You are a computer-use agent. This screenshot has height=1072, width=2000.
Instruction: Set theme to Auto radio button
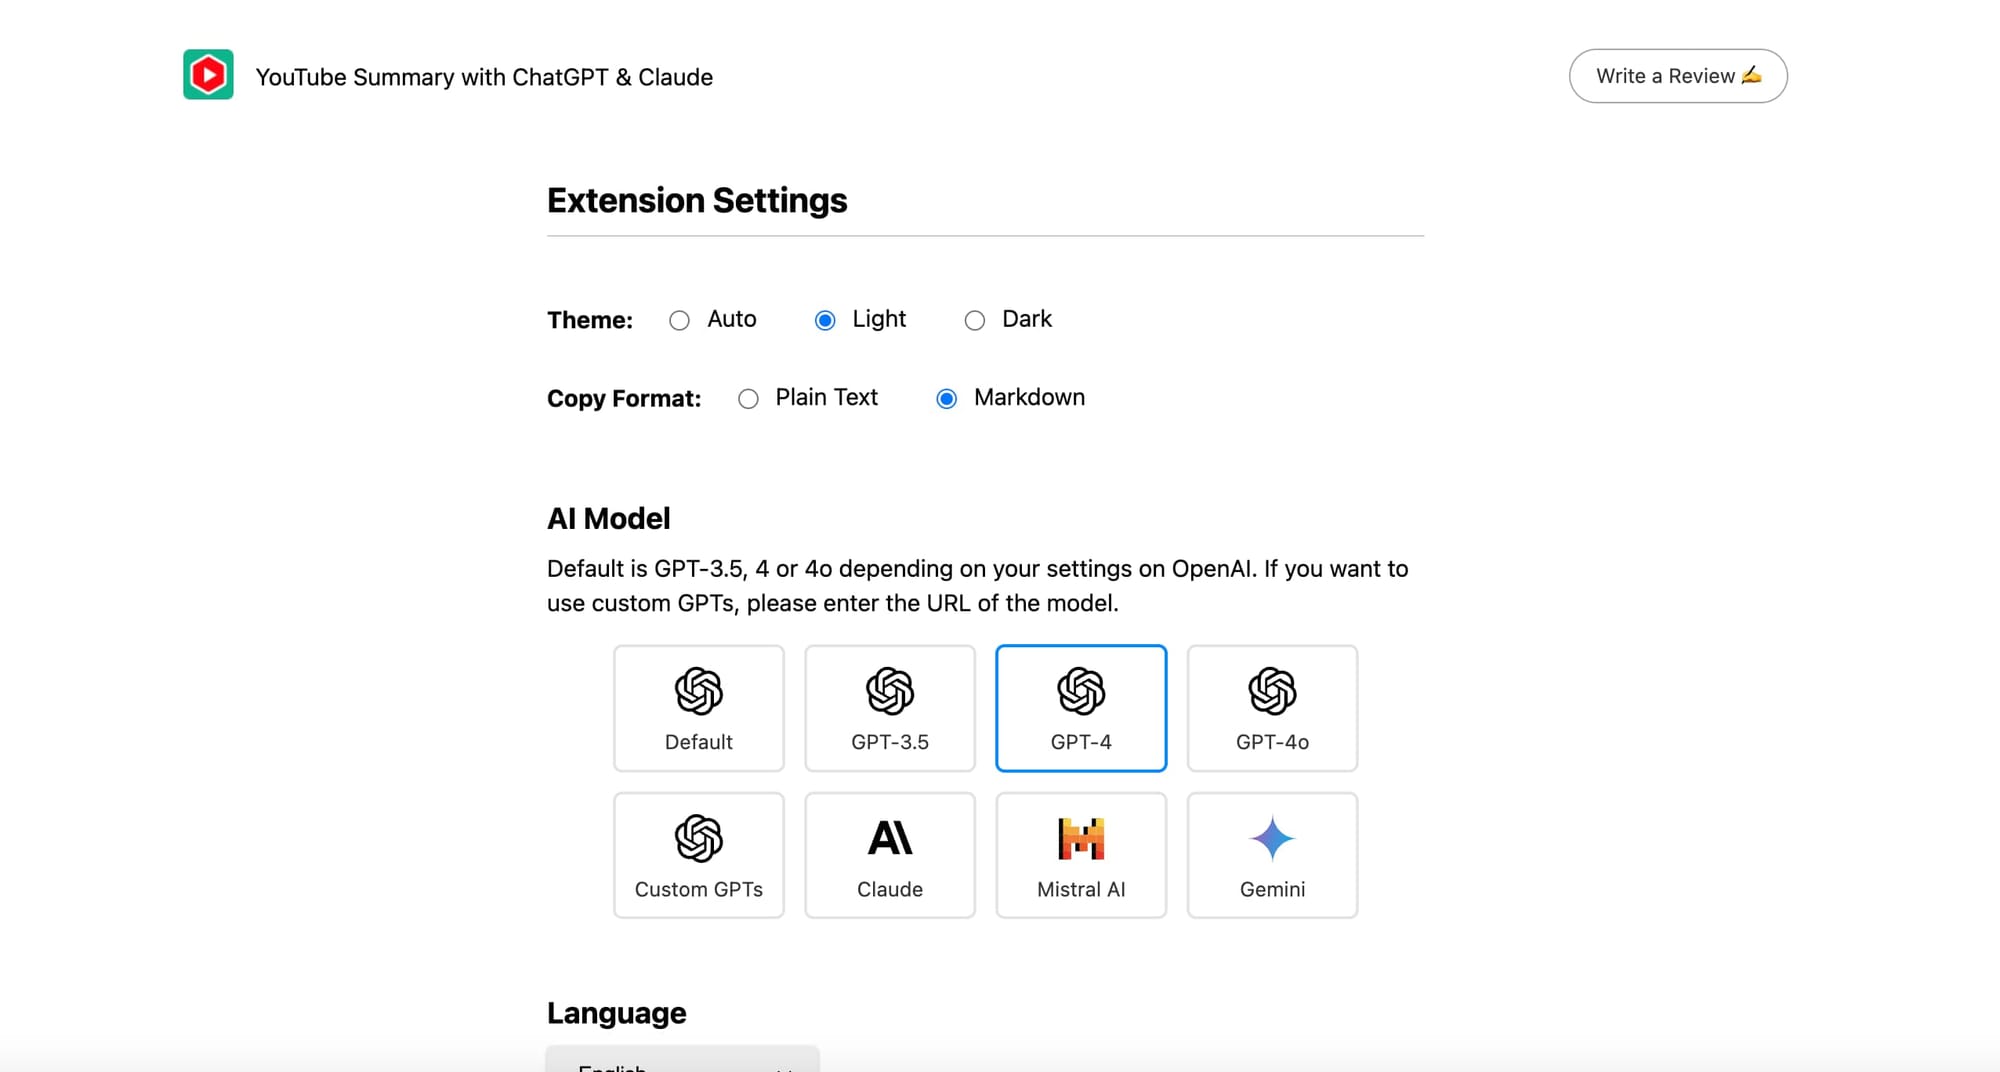(679, 320)
